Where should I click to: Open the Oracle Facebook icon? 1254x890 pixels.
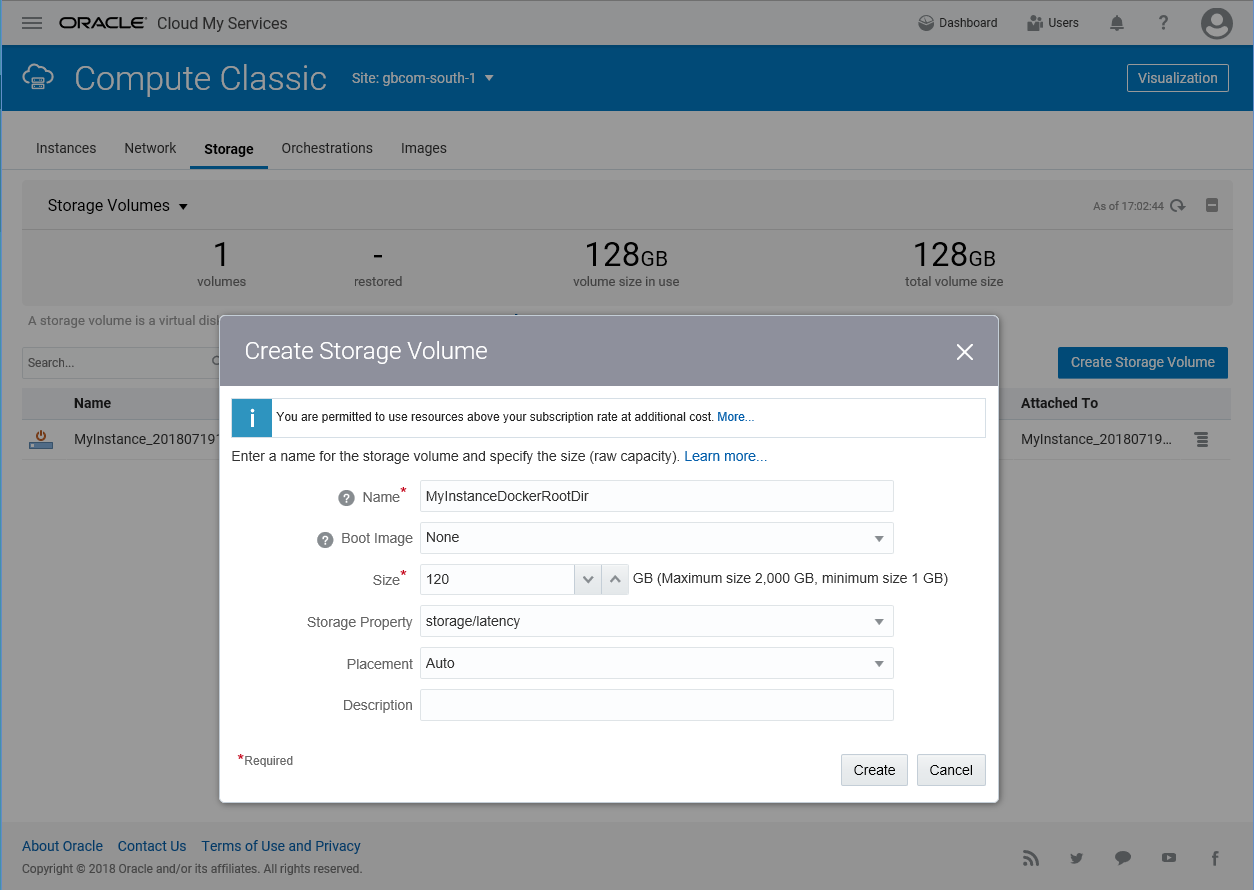pyautogui.click(x=1215, y=858)
